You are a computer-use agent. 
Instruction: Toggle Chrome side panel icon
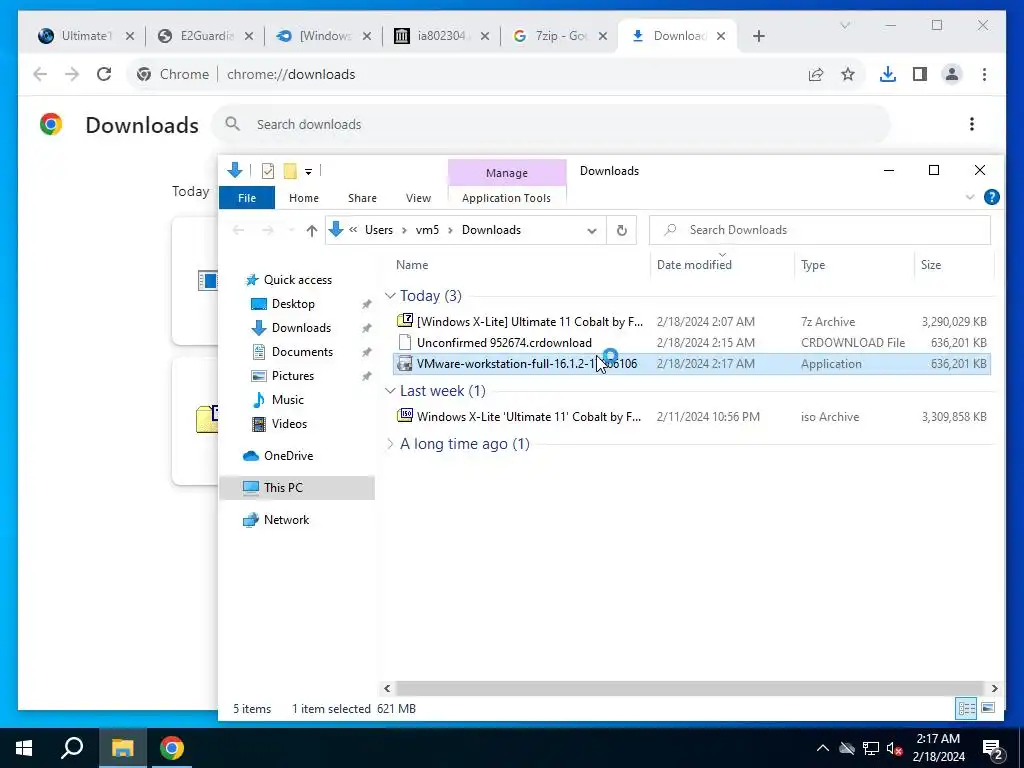[x=920, y=74]
